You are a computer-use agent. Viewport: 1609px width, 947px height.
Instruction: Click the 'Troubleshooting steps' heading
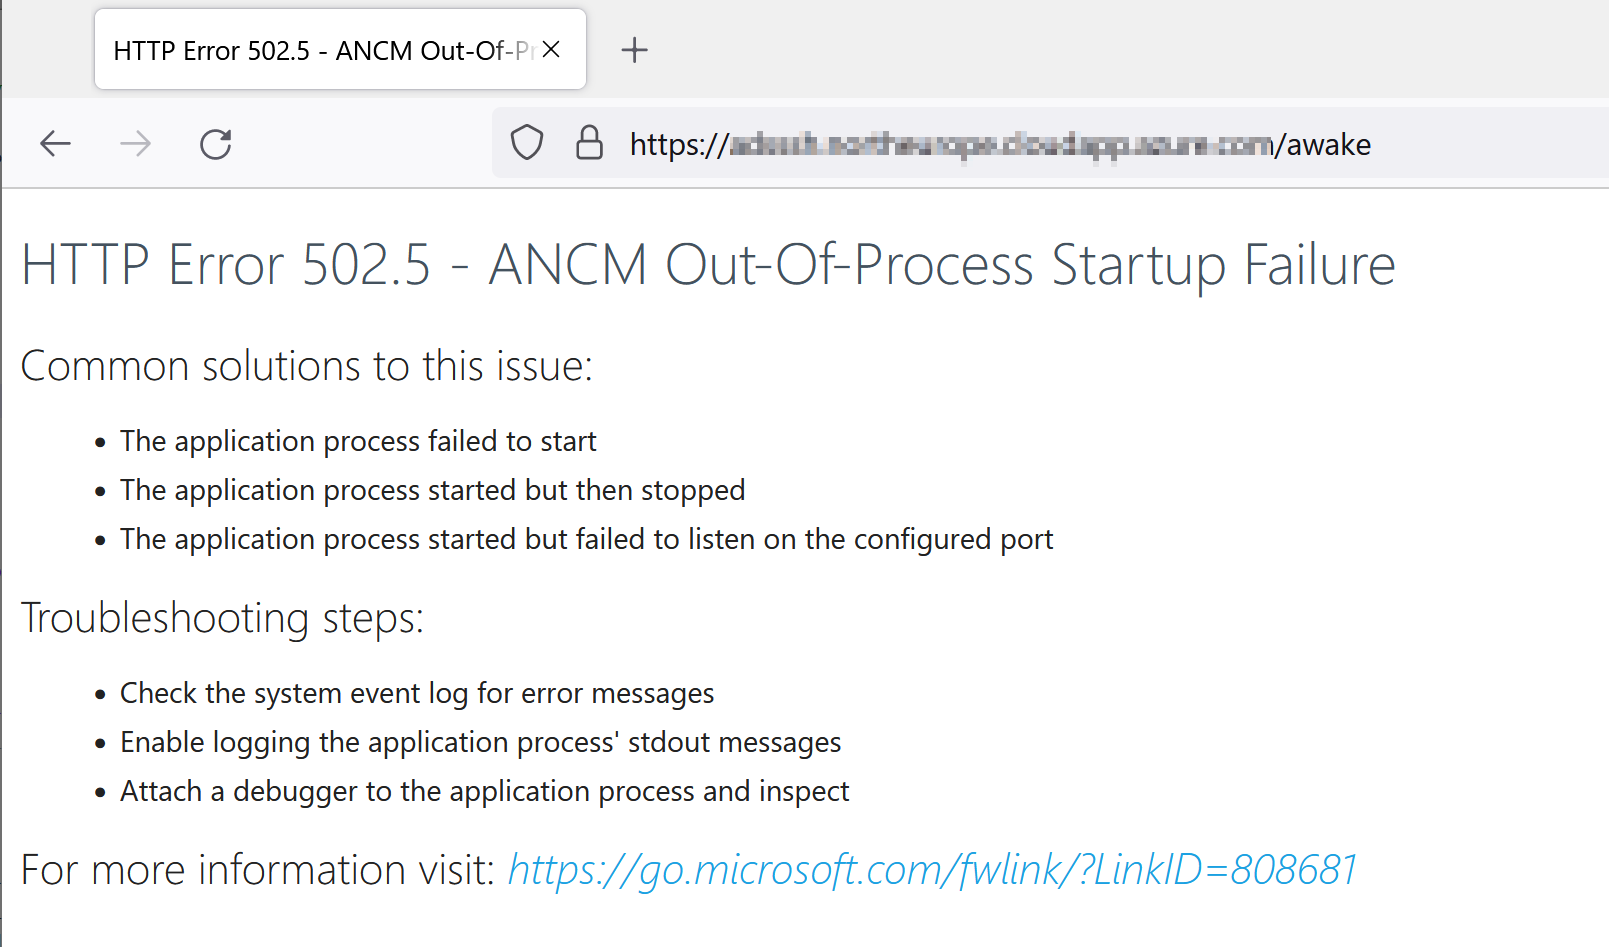pyautogui.click(x=222, y=618)
